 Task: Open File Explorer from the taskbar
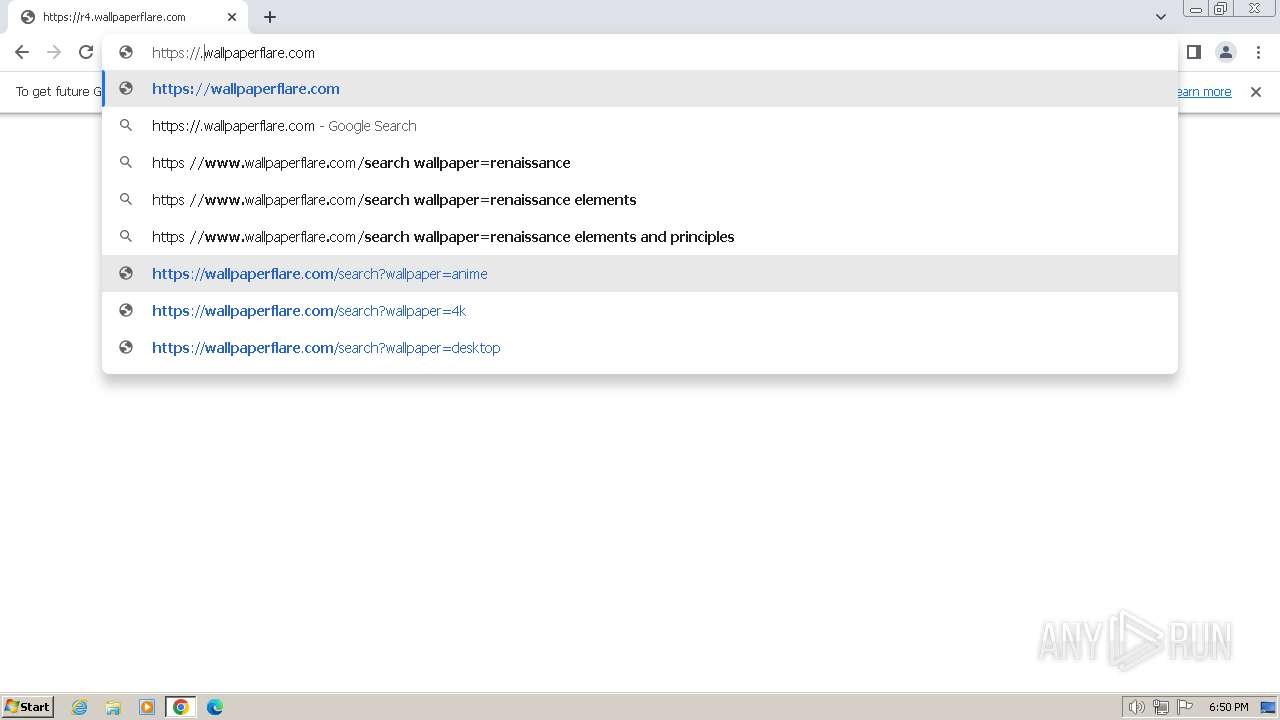click(113, 707)
